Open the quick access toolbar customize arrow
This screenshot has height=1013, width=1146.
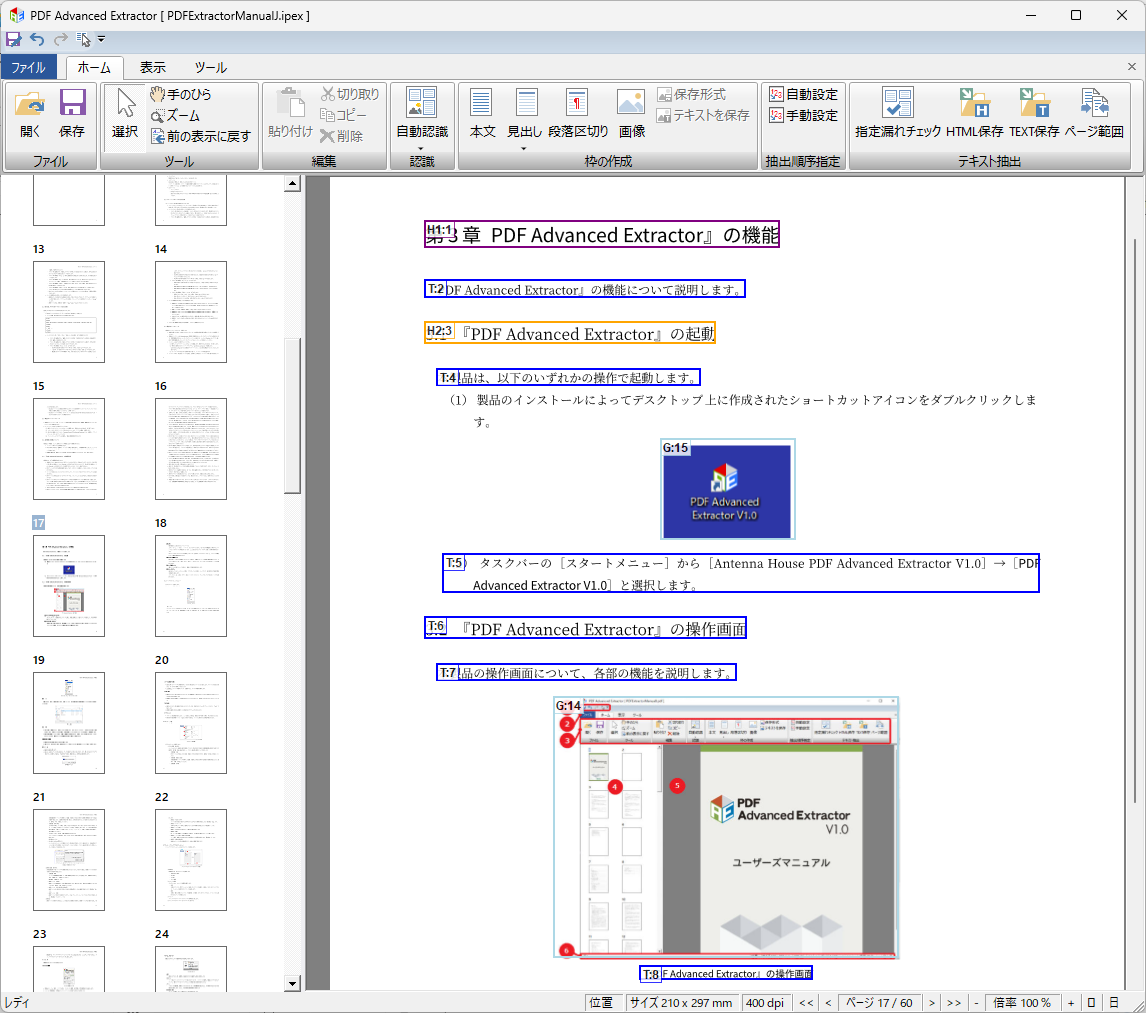(102, 39)
